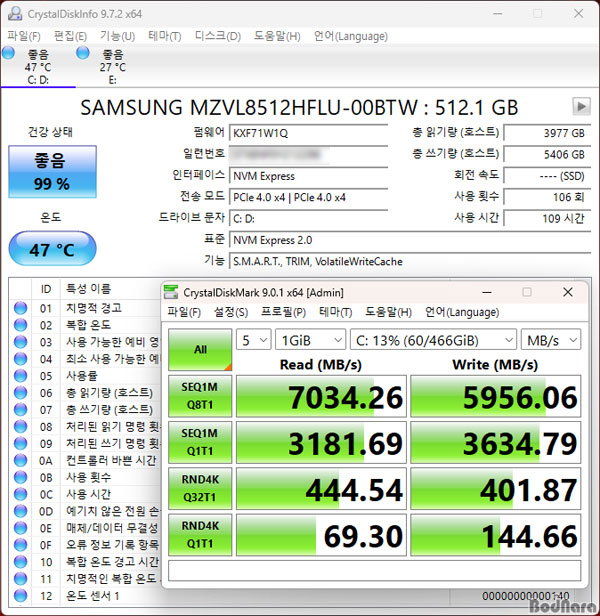Click status orb for attribute 01 row
600x616 pixels.
20,308
